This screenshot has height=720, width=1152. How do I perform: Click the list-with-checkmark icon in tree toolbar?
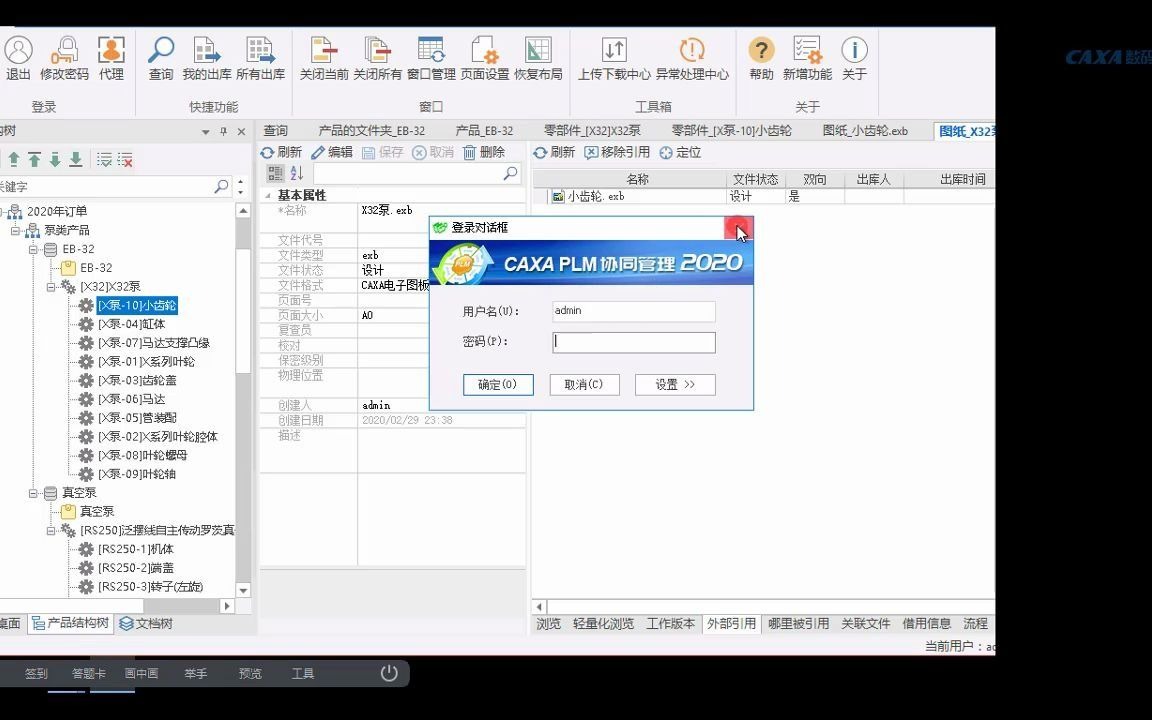click(104, 159)
